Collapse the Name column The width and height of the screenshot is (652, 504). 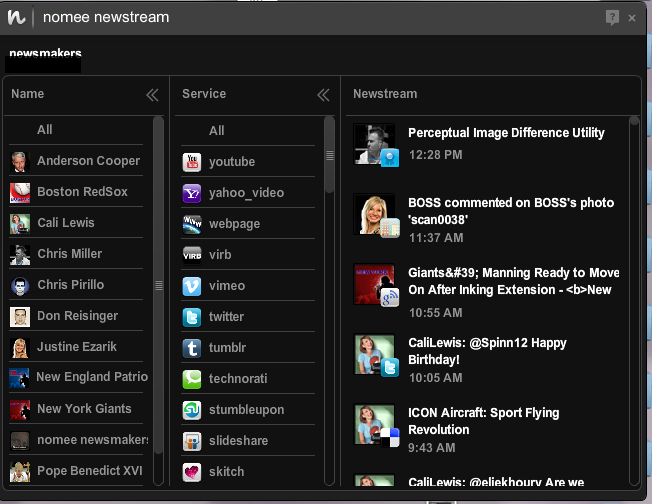pyautogui.click(x=152, y=95)
